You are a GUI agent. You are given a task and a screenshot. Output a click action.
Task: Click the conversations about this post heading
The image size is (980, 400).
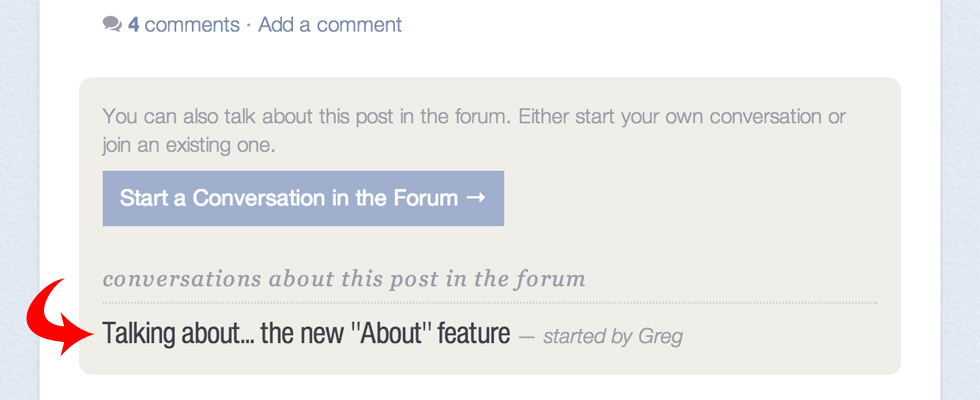344,279
